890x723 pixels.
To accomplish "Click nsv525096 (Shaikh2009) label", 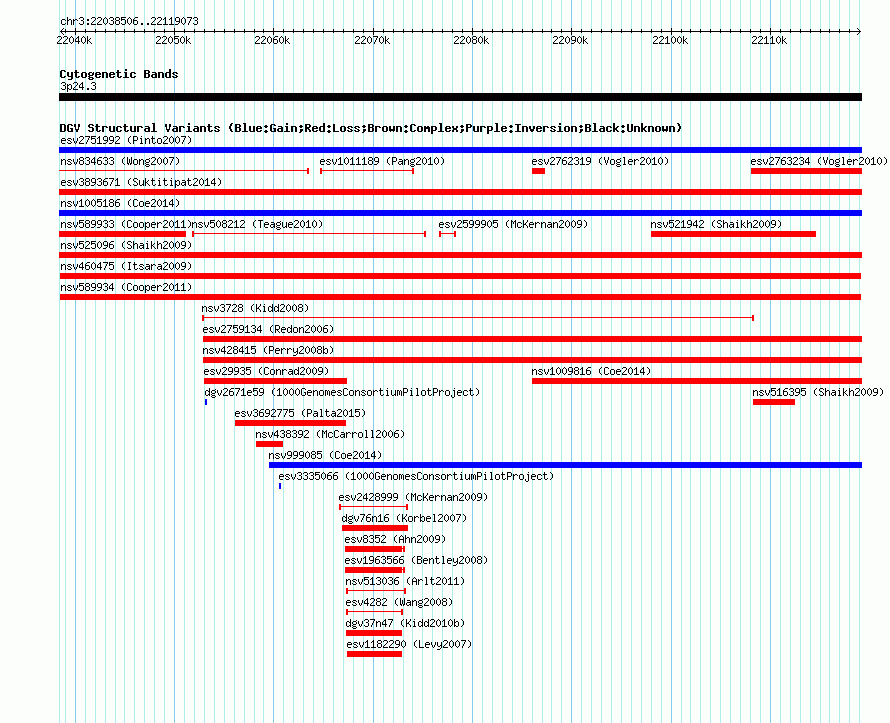I will (126, 245).
